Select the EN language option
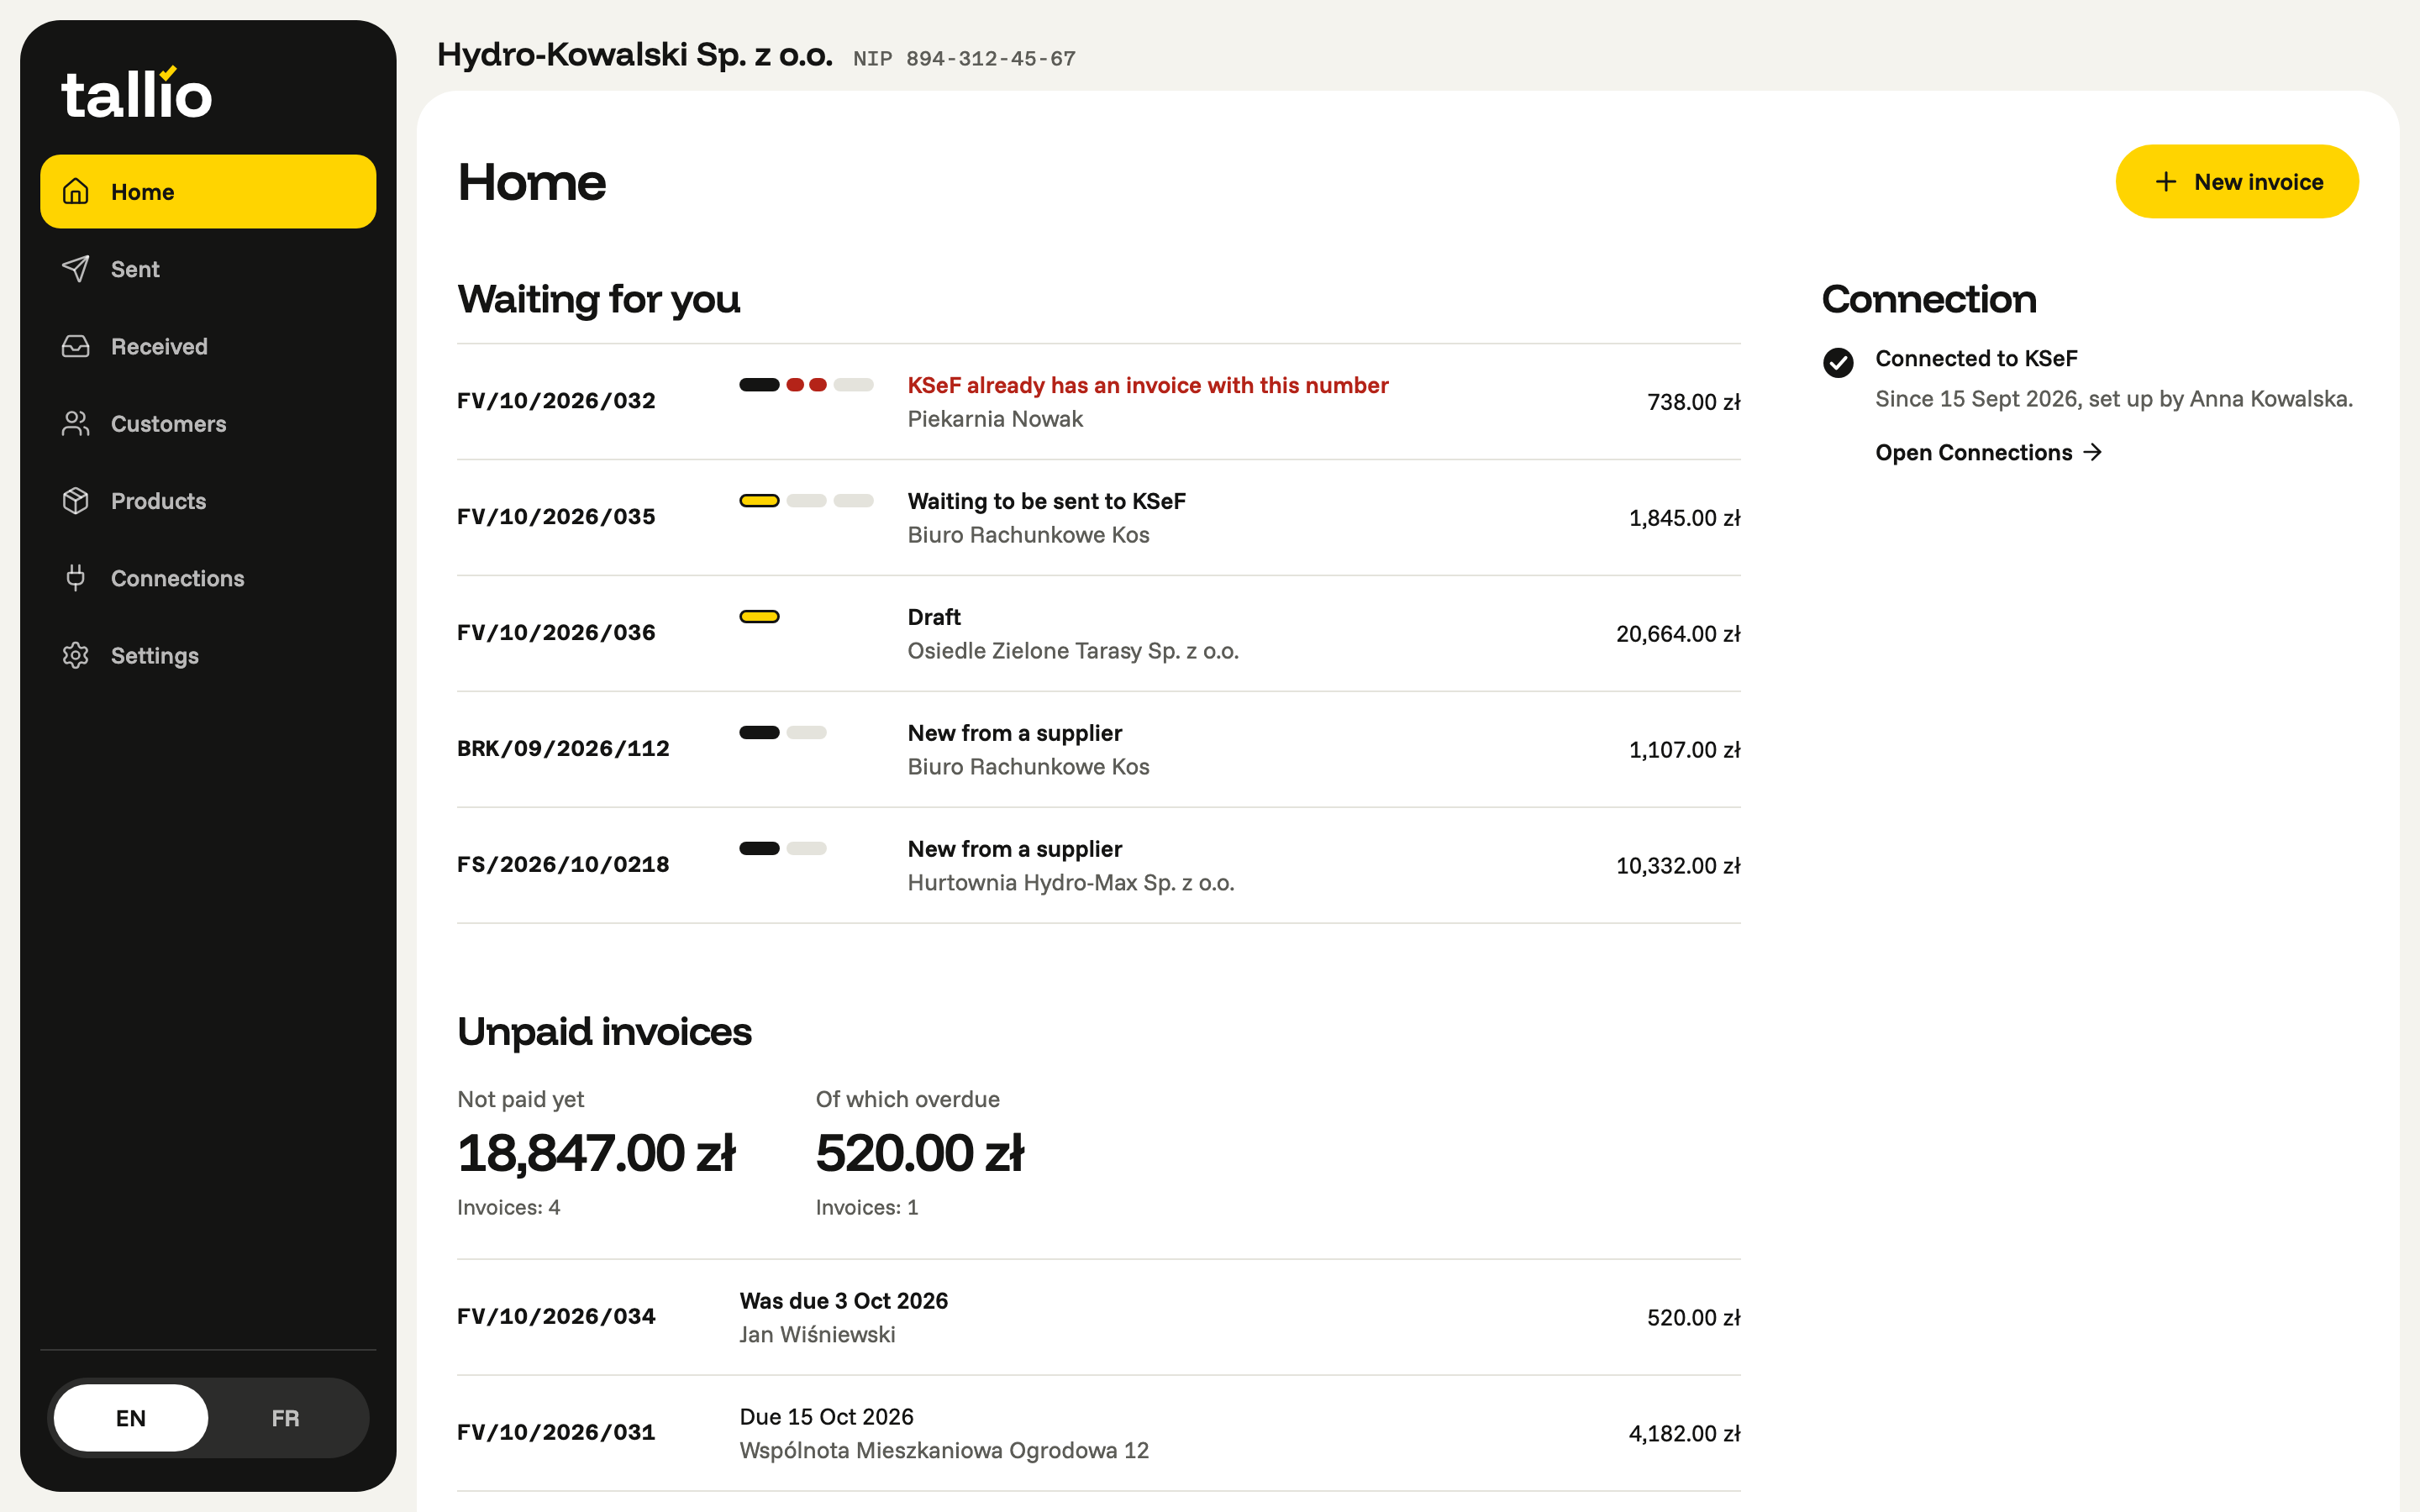The height and width of the screenshot is (1512, 2420). (x=131, y=1417)
